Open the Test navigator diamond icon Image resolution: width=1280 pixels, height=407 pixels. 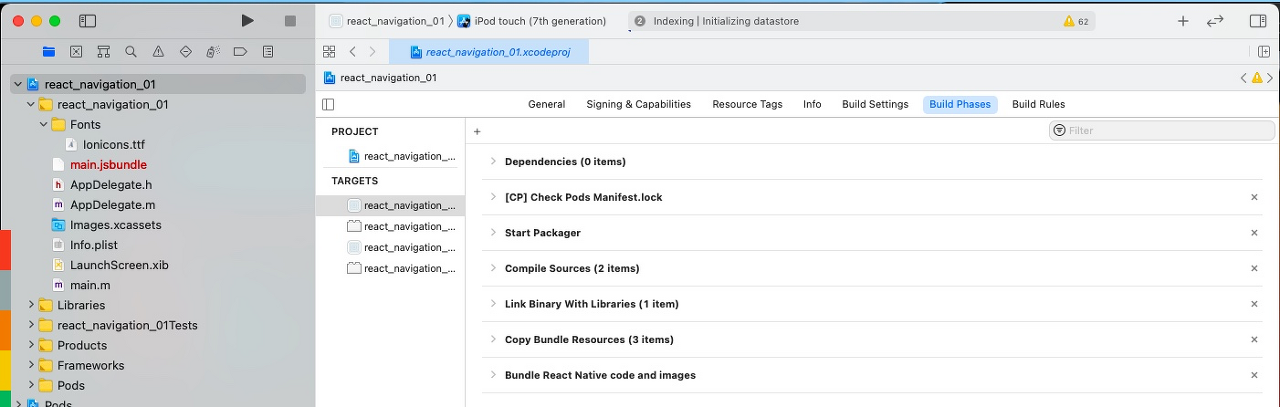185,51
